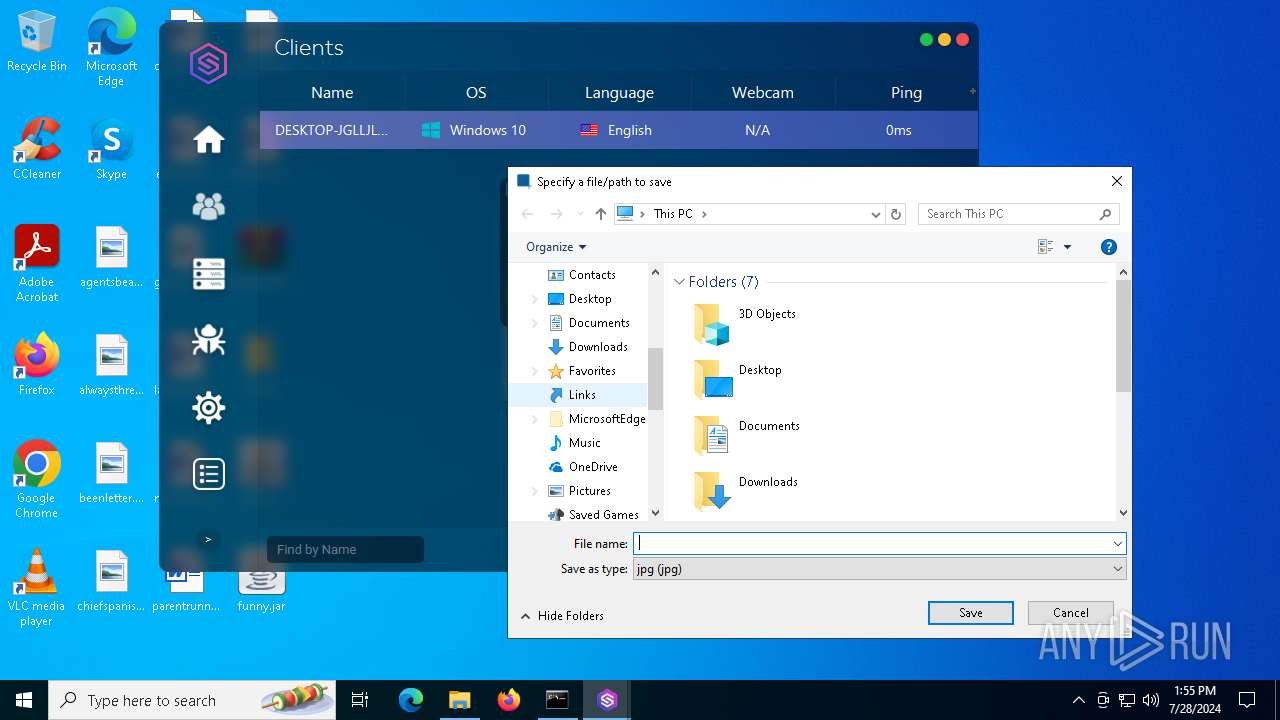The height and width of the screenshot is (720, 1280).
Task: Open dialog Help question mark
Action: pyautogui.click(x=1108, y=247)
